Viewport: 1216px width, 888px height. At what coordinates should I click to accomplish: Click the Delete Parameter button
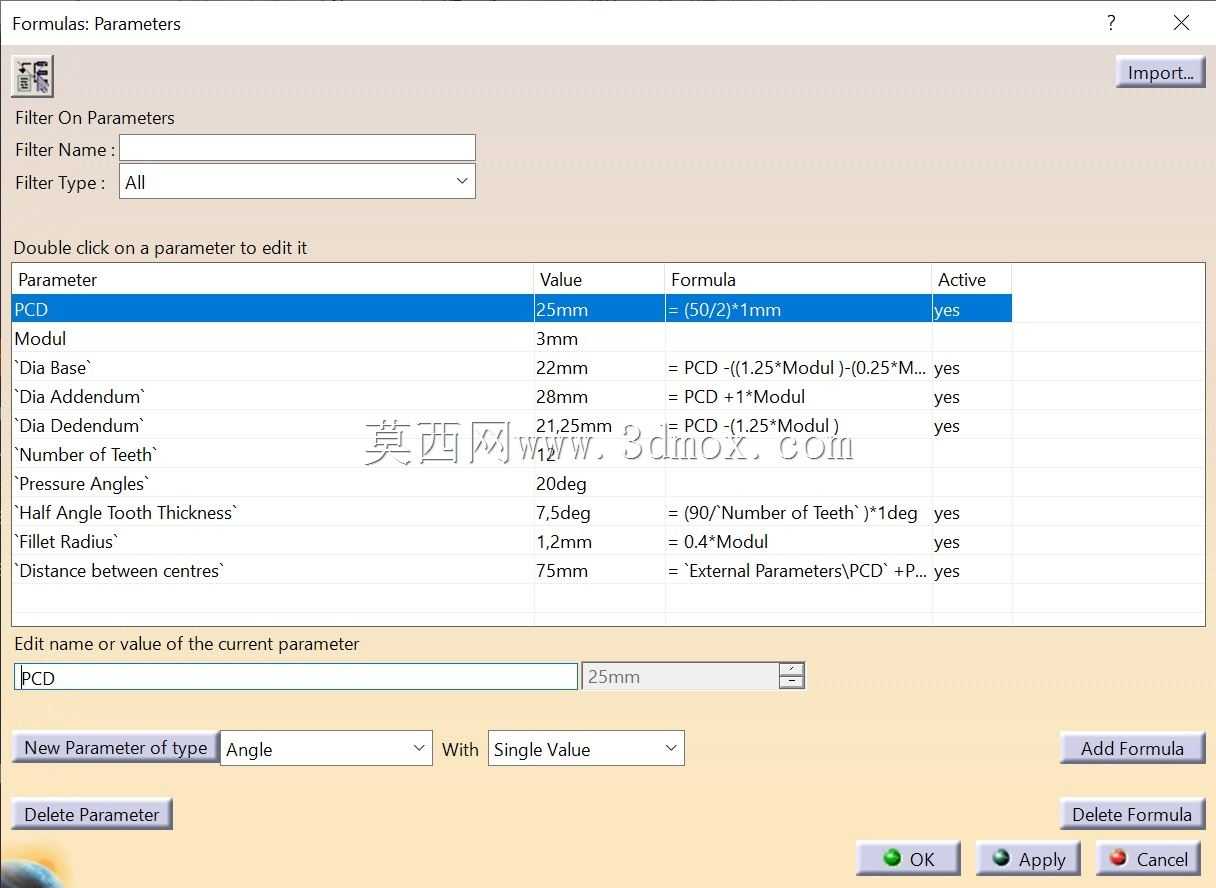[92, 814]
